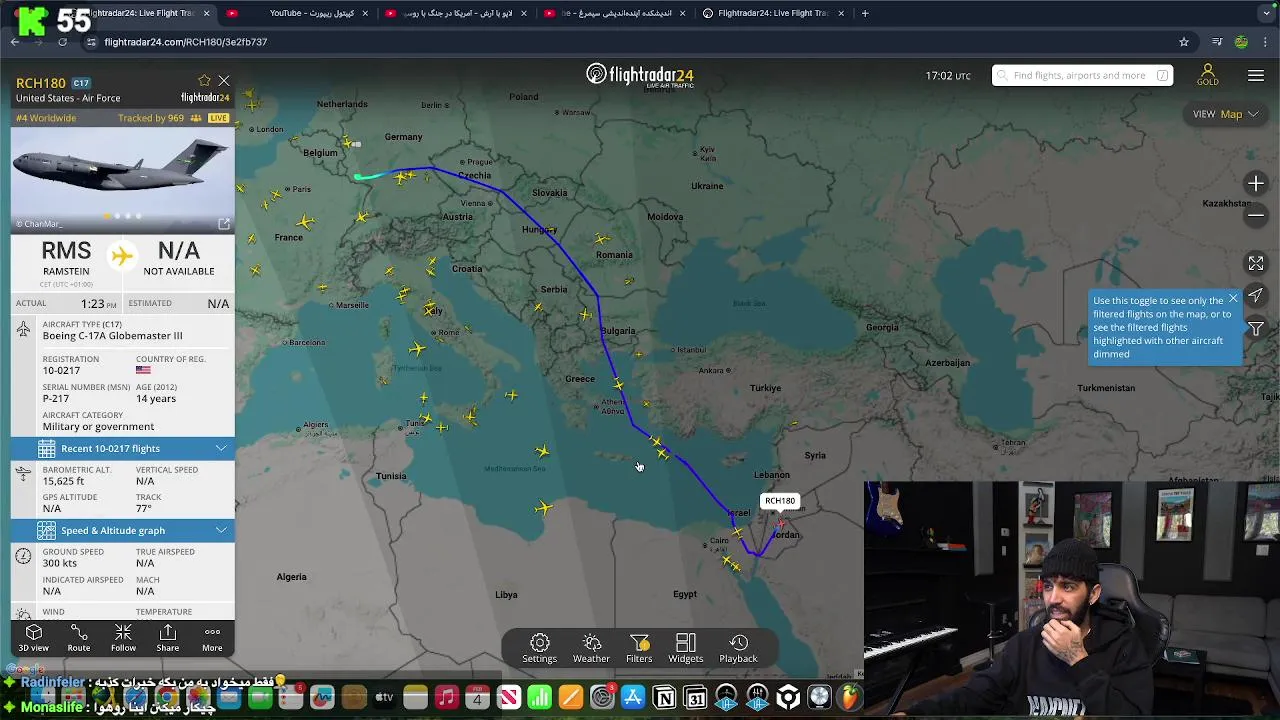Collapse the Speed & Altitude graph section
Viewport: 1280px width, 720px height.
click(x=122, y=530)
